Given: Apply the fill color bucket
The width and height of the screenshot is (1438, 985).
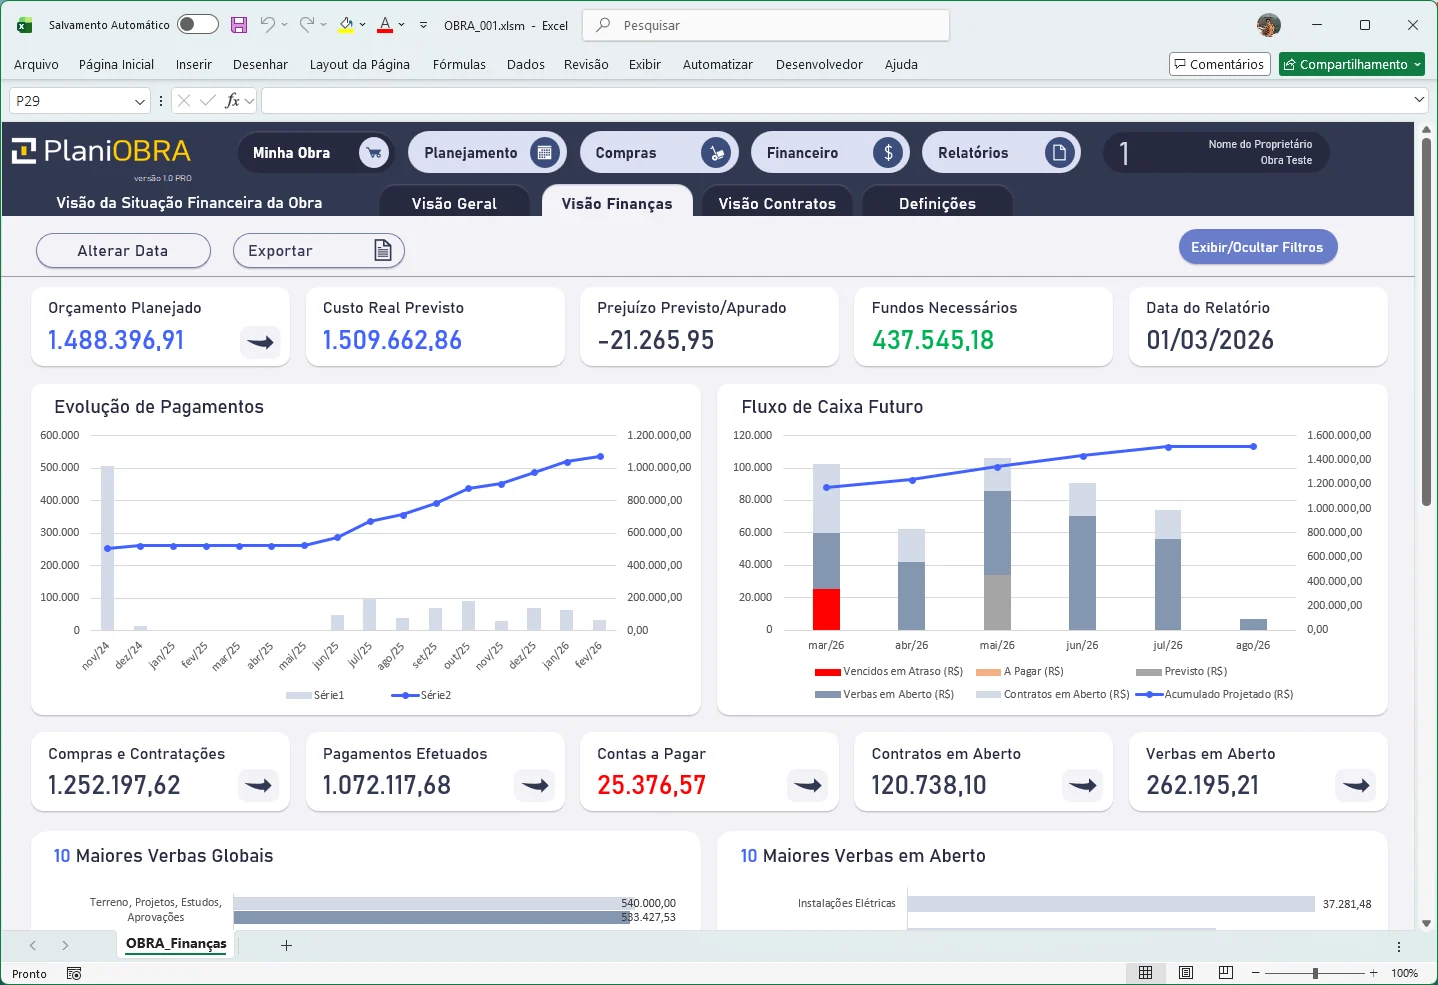Looking at the screenshot, I should click(x=346, y=24).
